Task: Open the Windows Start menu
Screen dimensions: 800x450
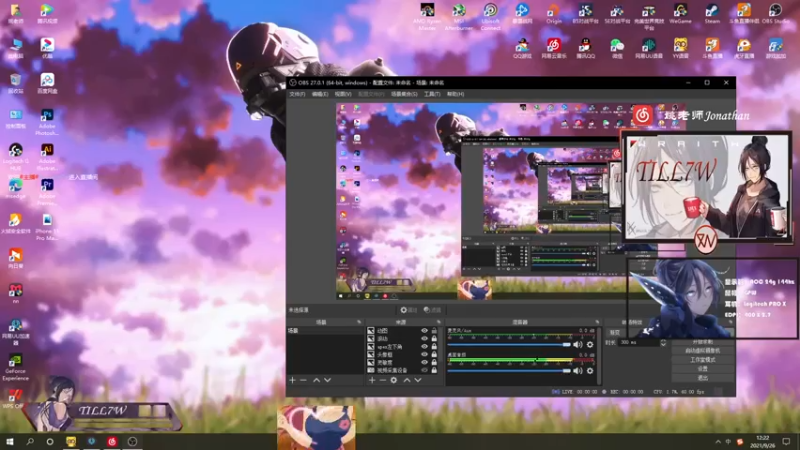Action: tap(10, 442)
